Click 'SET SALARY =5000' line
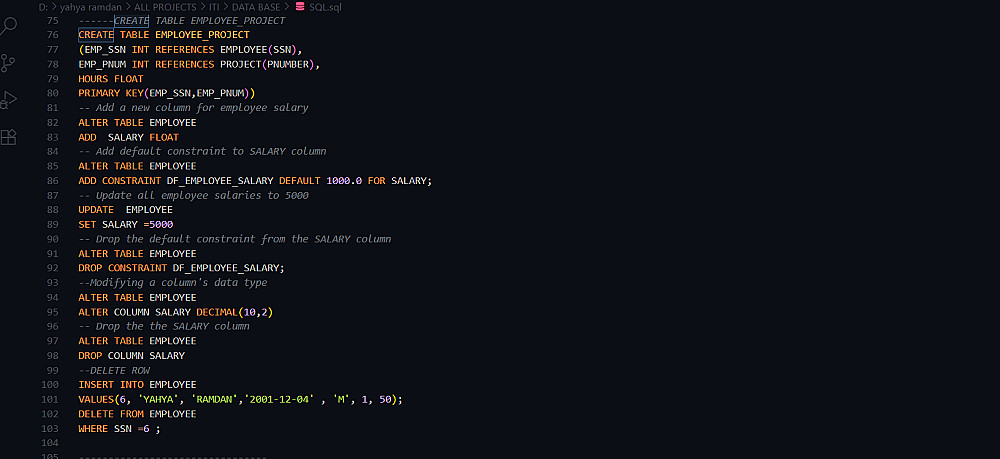The height and width of the screenshot is (459, 1000). click(126, 224)
